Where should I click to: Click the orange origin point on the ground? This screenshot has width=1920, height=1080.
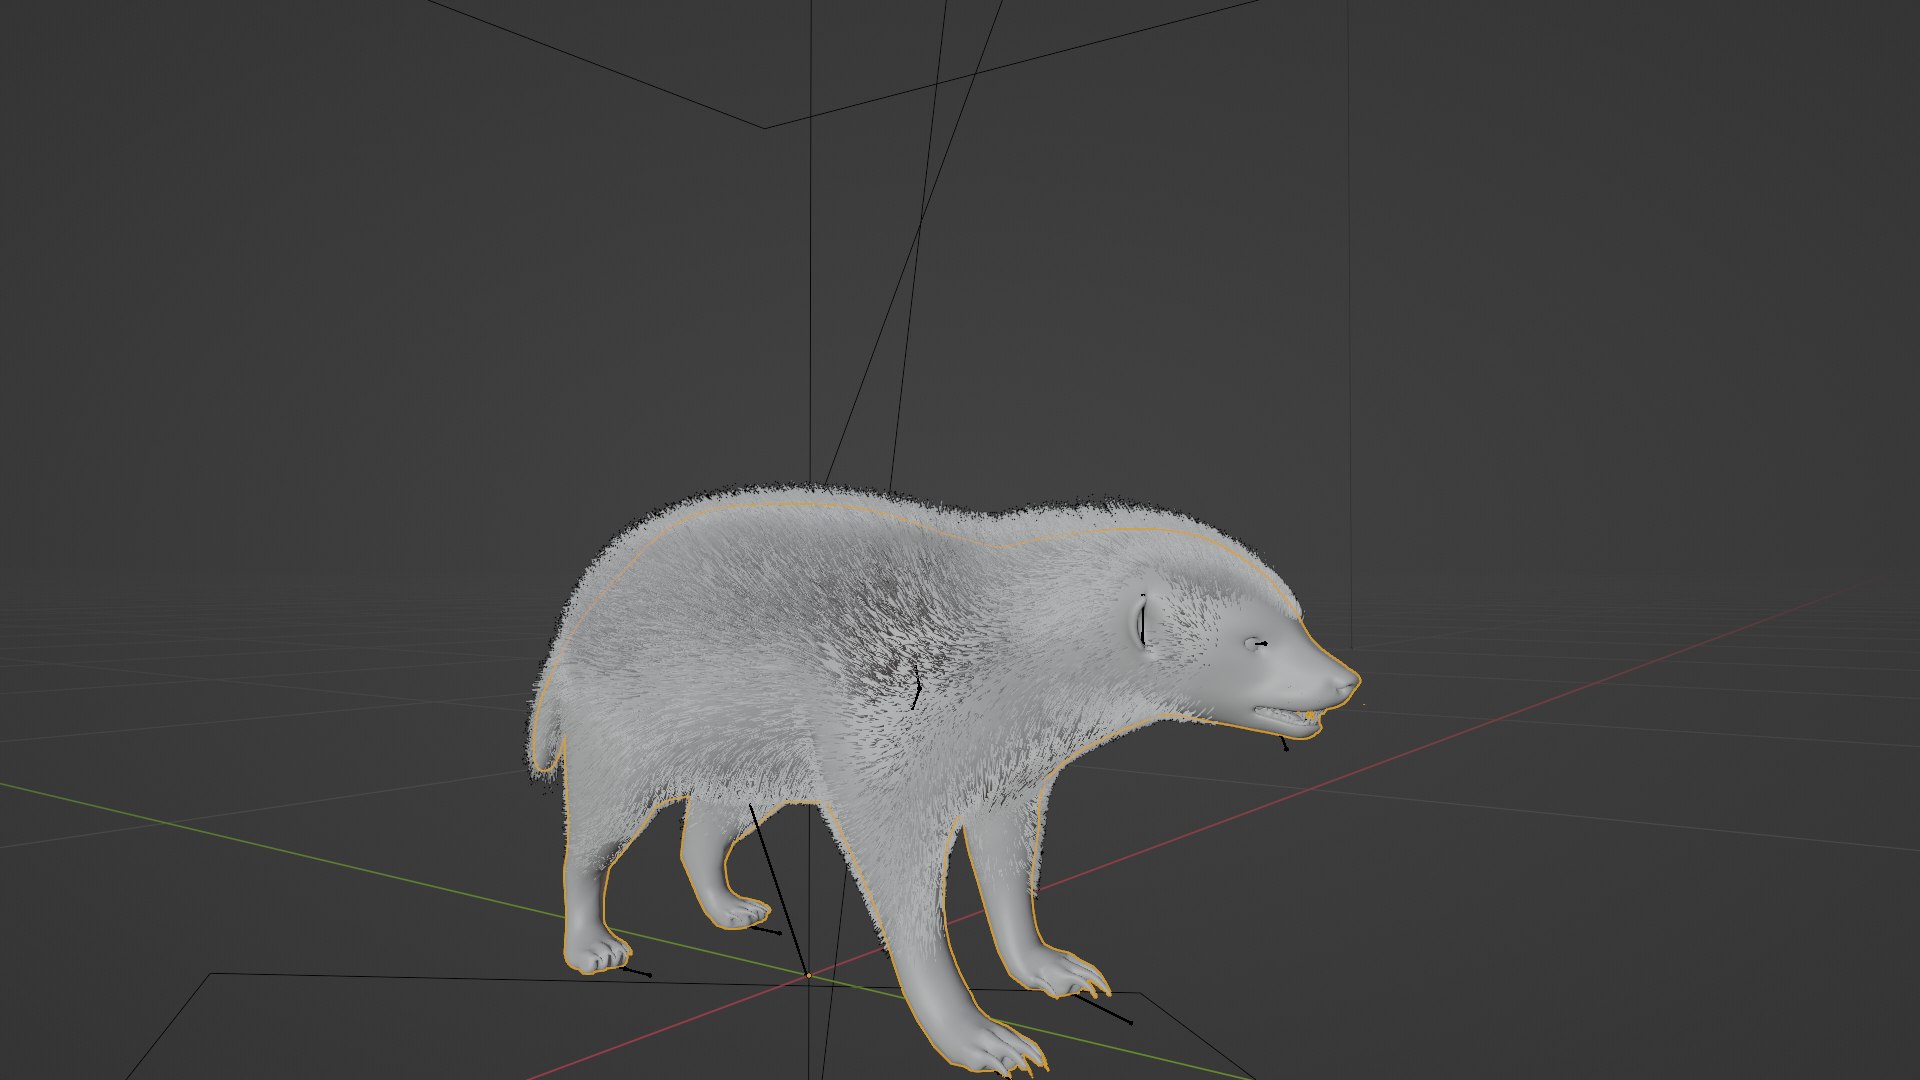(x=808, y=975)
